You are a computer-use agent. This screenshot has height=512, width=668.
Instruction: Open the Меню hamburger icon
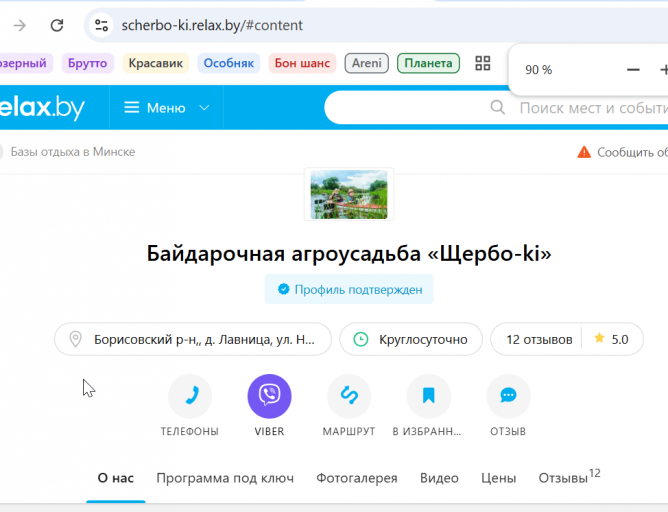(x=132, y=108)
